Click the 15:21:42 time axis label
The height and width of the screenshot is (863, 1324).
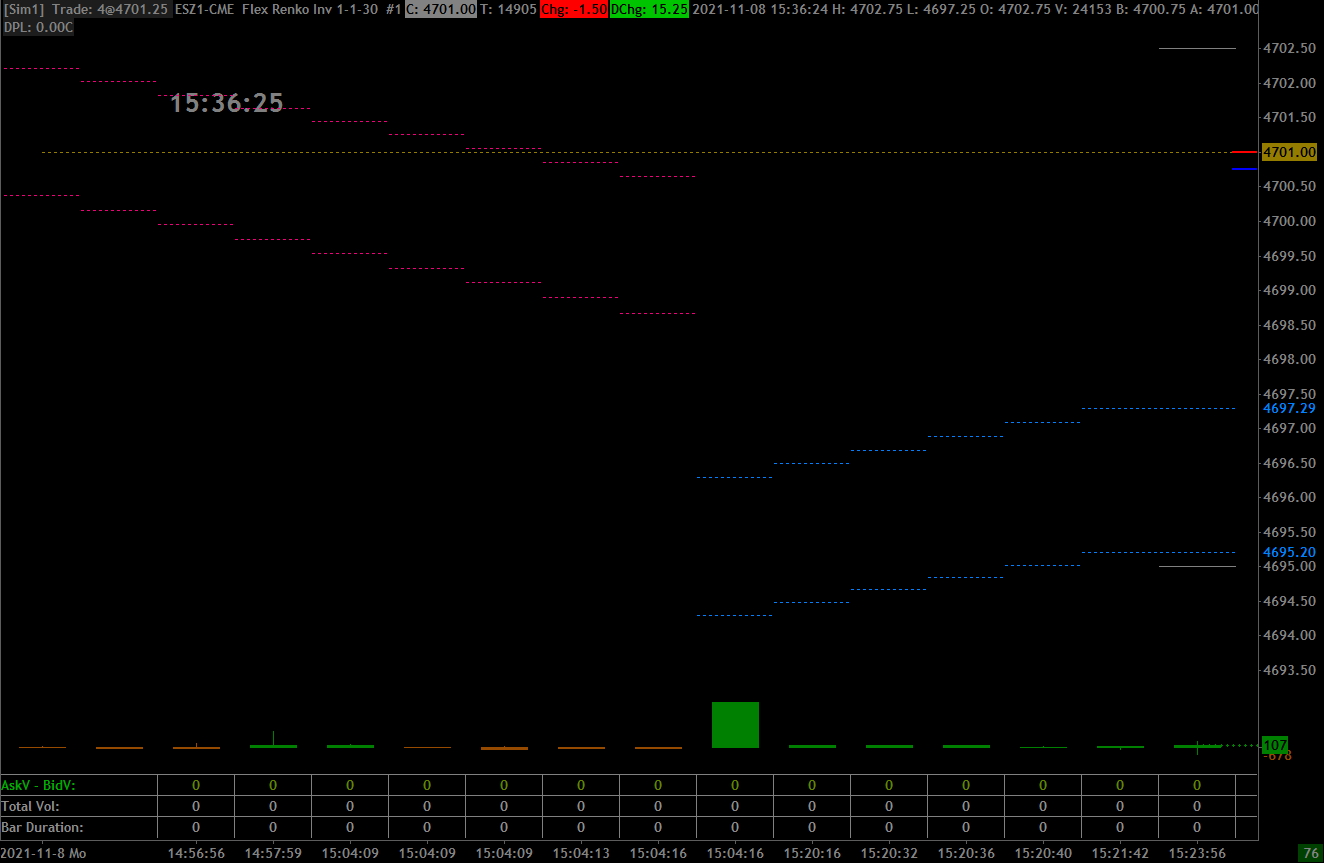tap(1120, 853)
